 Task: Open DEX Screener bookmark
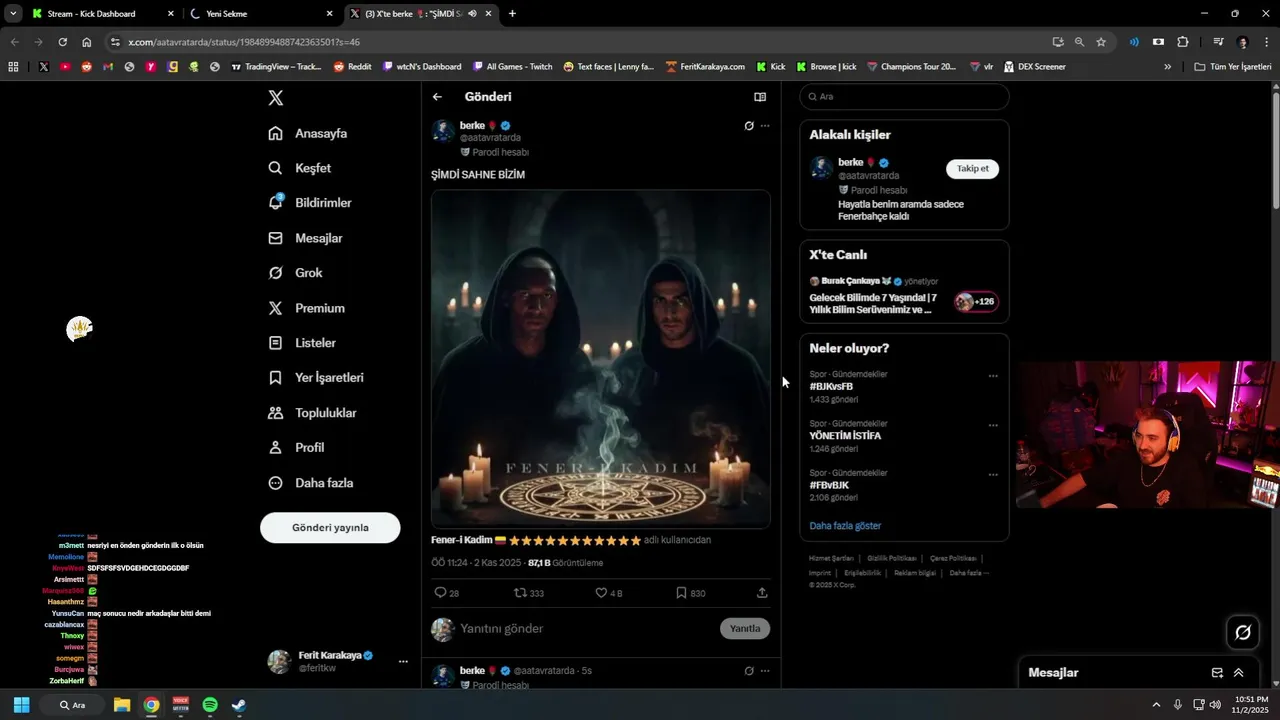click(x=1034, y=67)
